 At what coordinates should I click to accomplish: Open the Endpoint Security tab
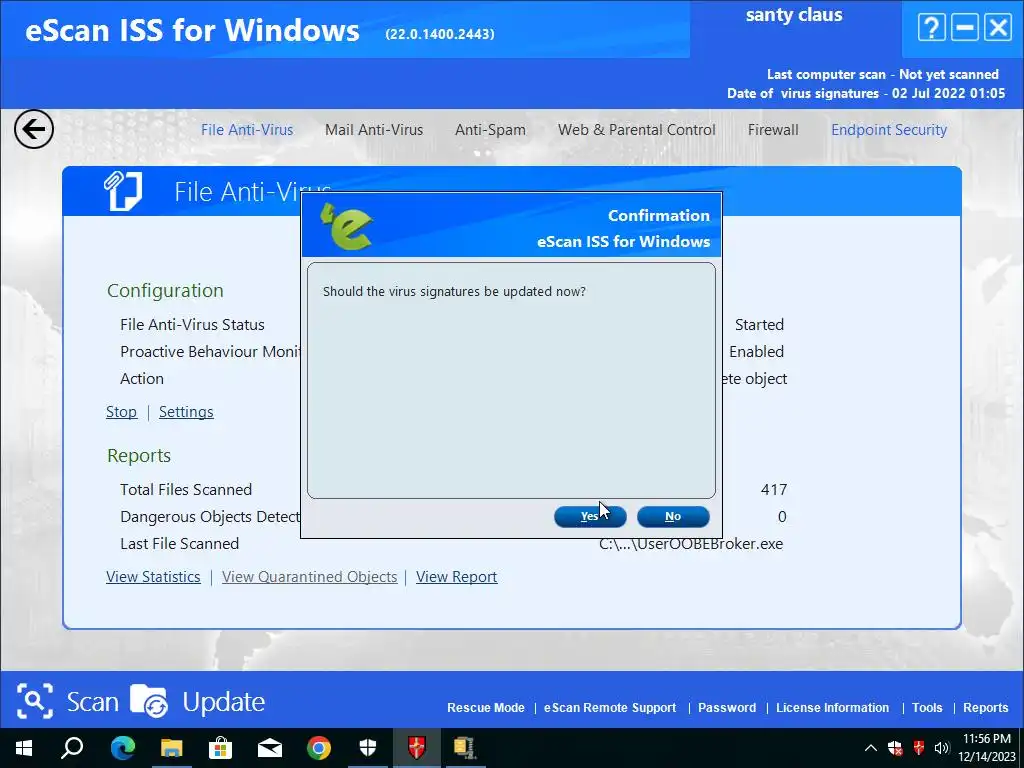889,130
